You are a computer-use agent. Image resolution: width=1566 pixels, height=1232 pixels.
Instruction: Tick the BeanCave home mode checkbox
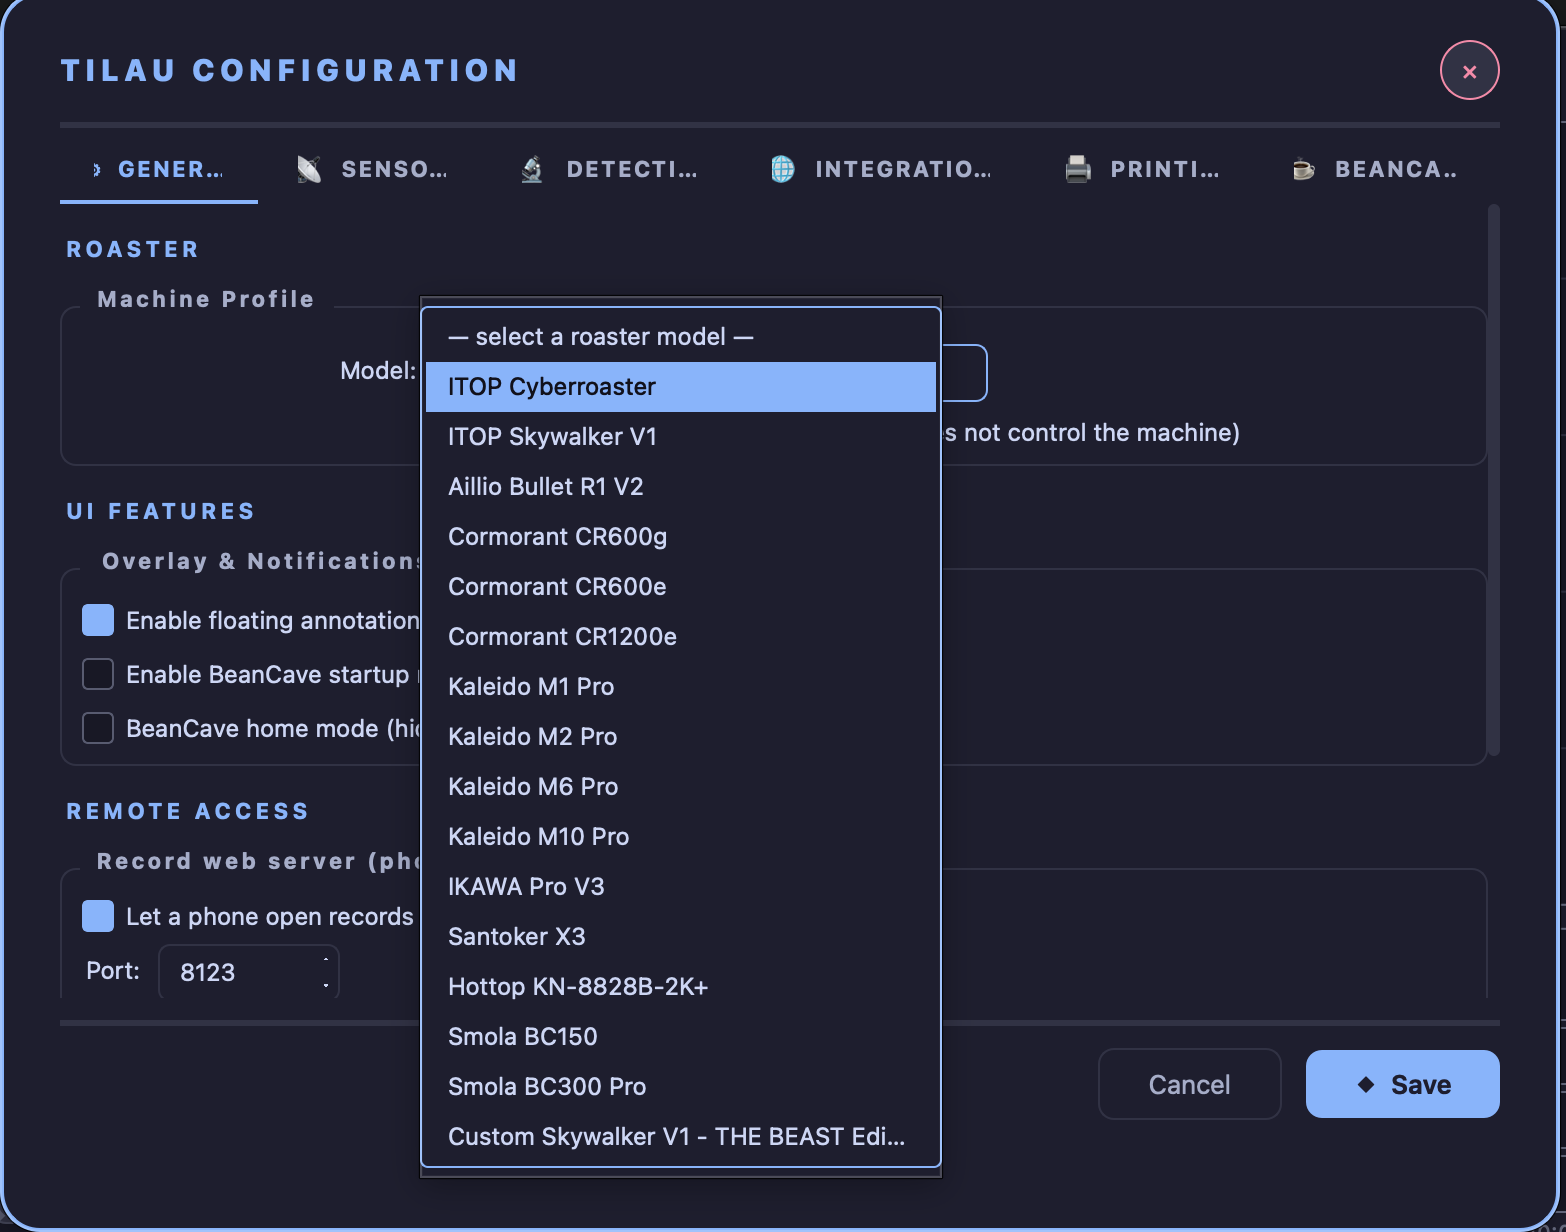(x=98, y=728)
